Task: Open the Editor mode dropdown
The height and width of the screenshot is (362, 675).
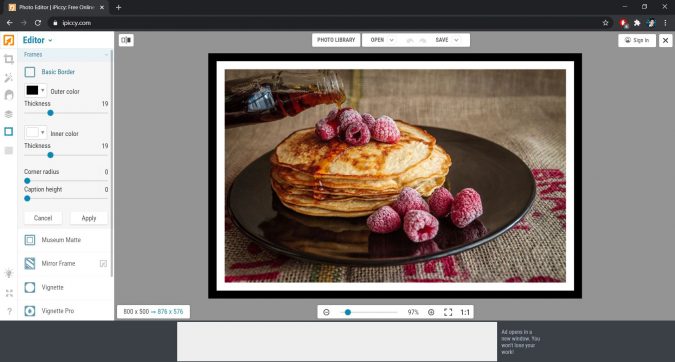Action: (x=37, y=40)
